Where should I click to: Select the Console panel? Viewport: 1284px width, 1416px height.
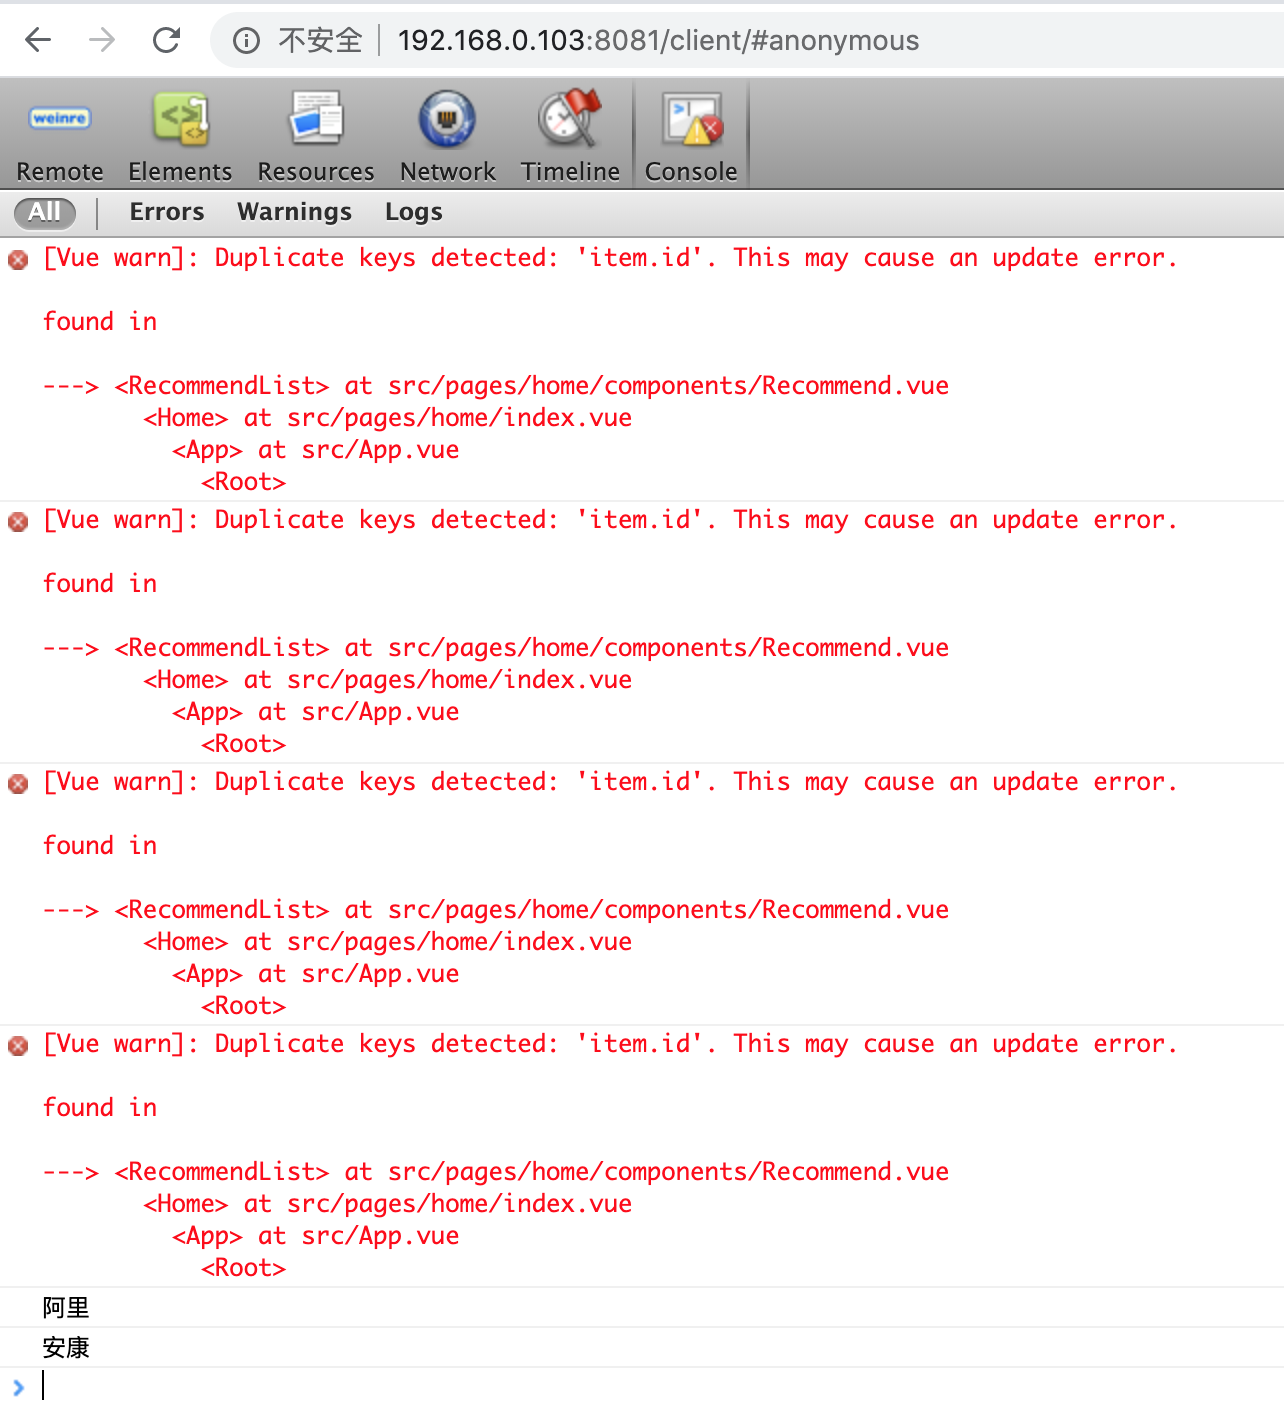point(691,136)
